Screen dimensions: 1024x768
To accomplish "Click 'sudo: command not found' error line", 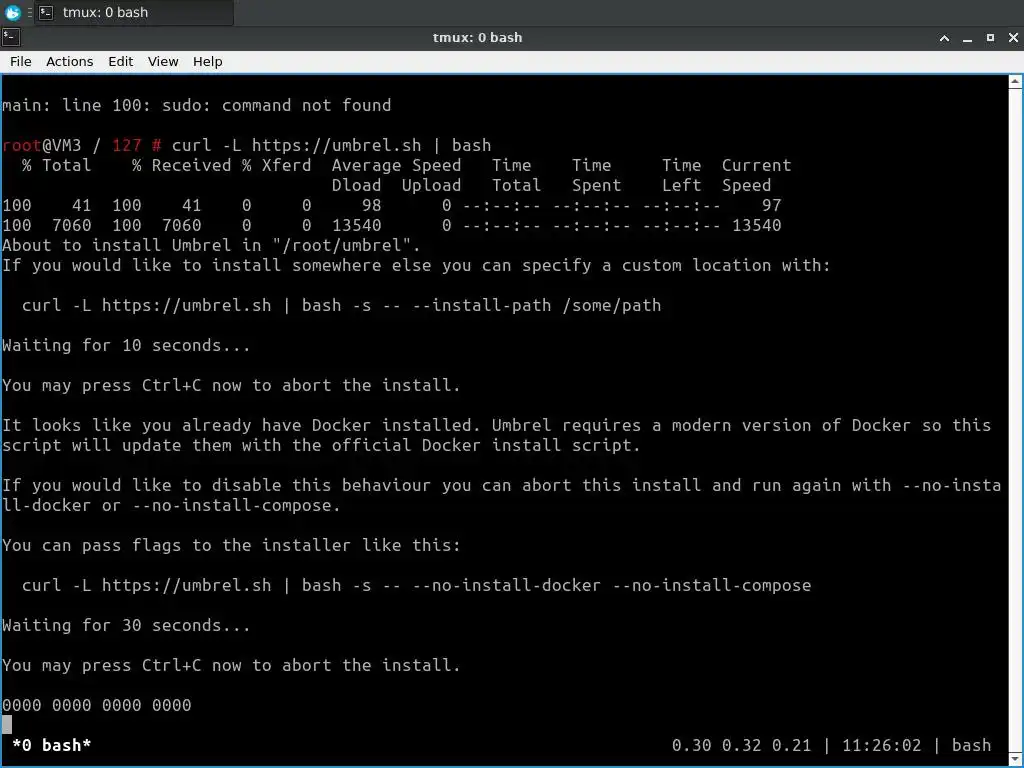I will [197, 105].
